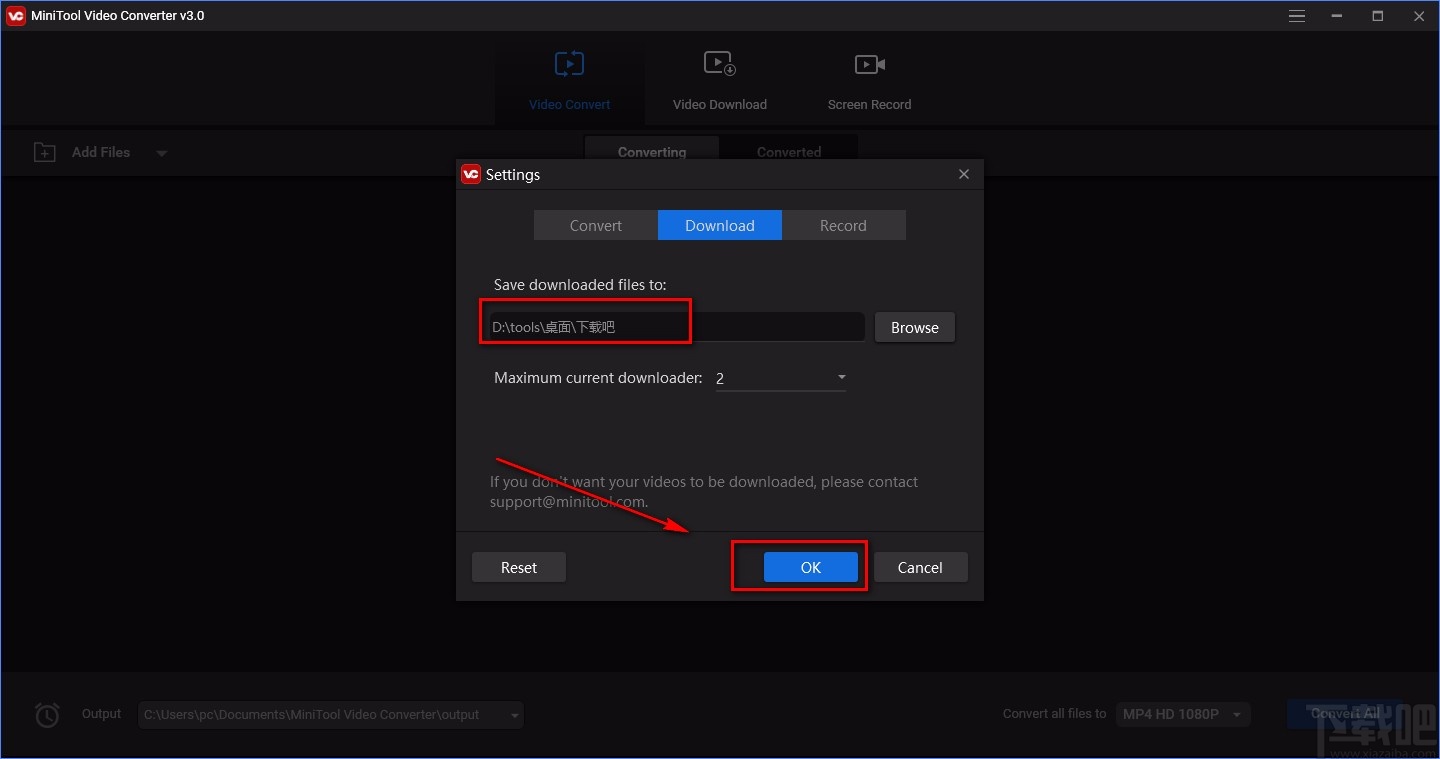1440x759 pixels.
Task: Open the hamburger menu
Action: click(x=1296, y=15)
